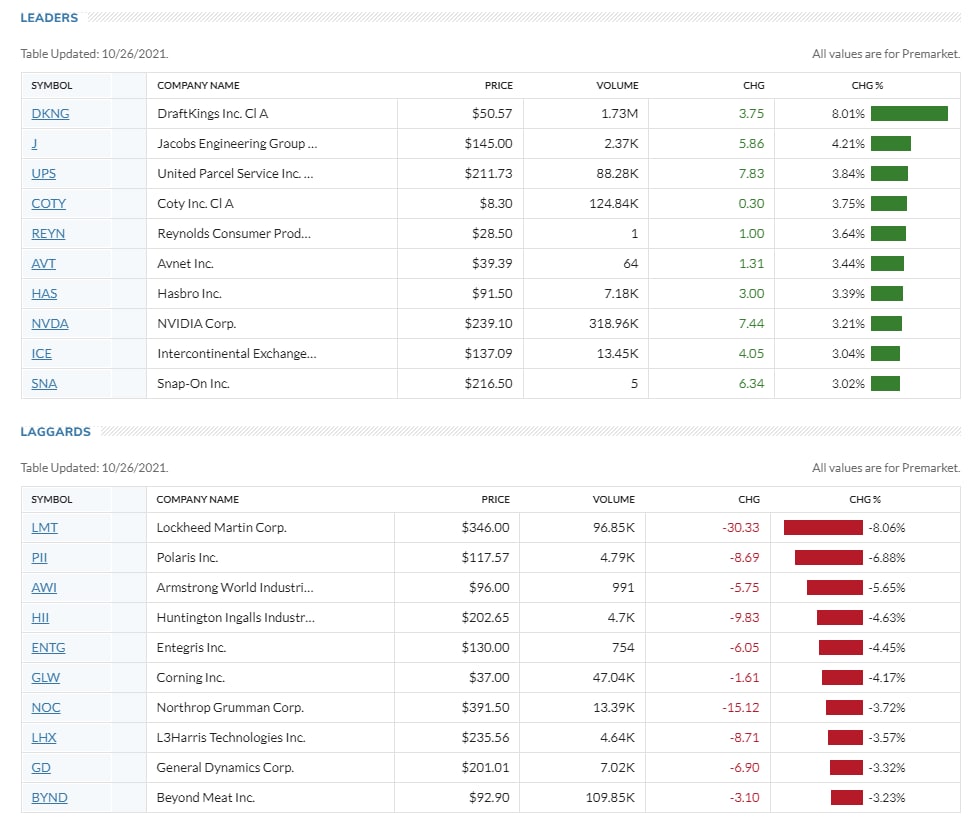973x821 pixels.
Task: Select the Lockheed Martin Corp. name
Action: pos(222,527)
